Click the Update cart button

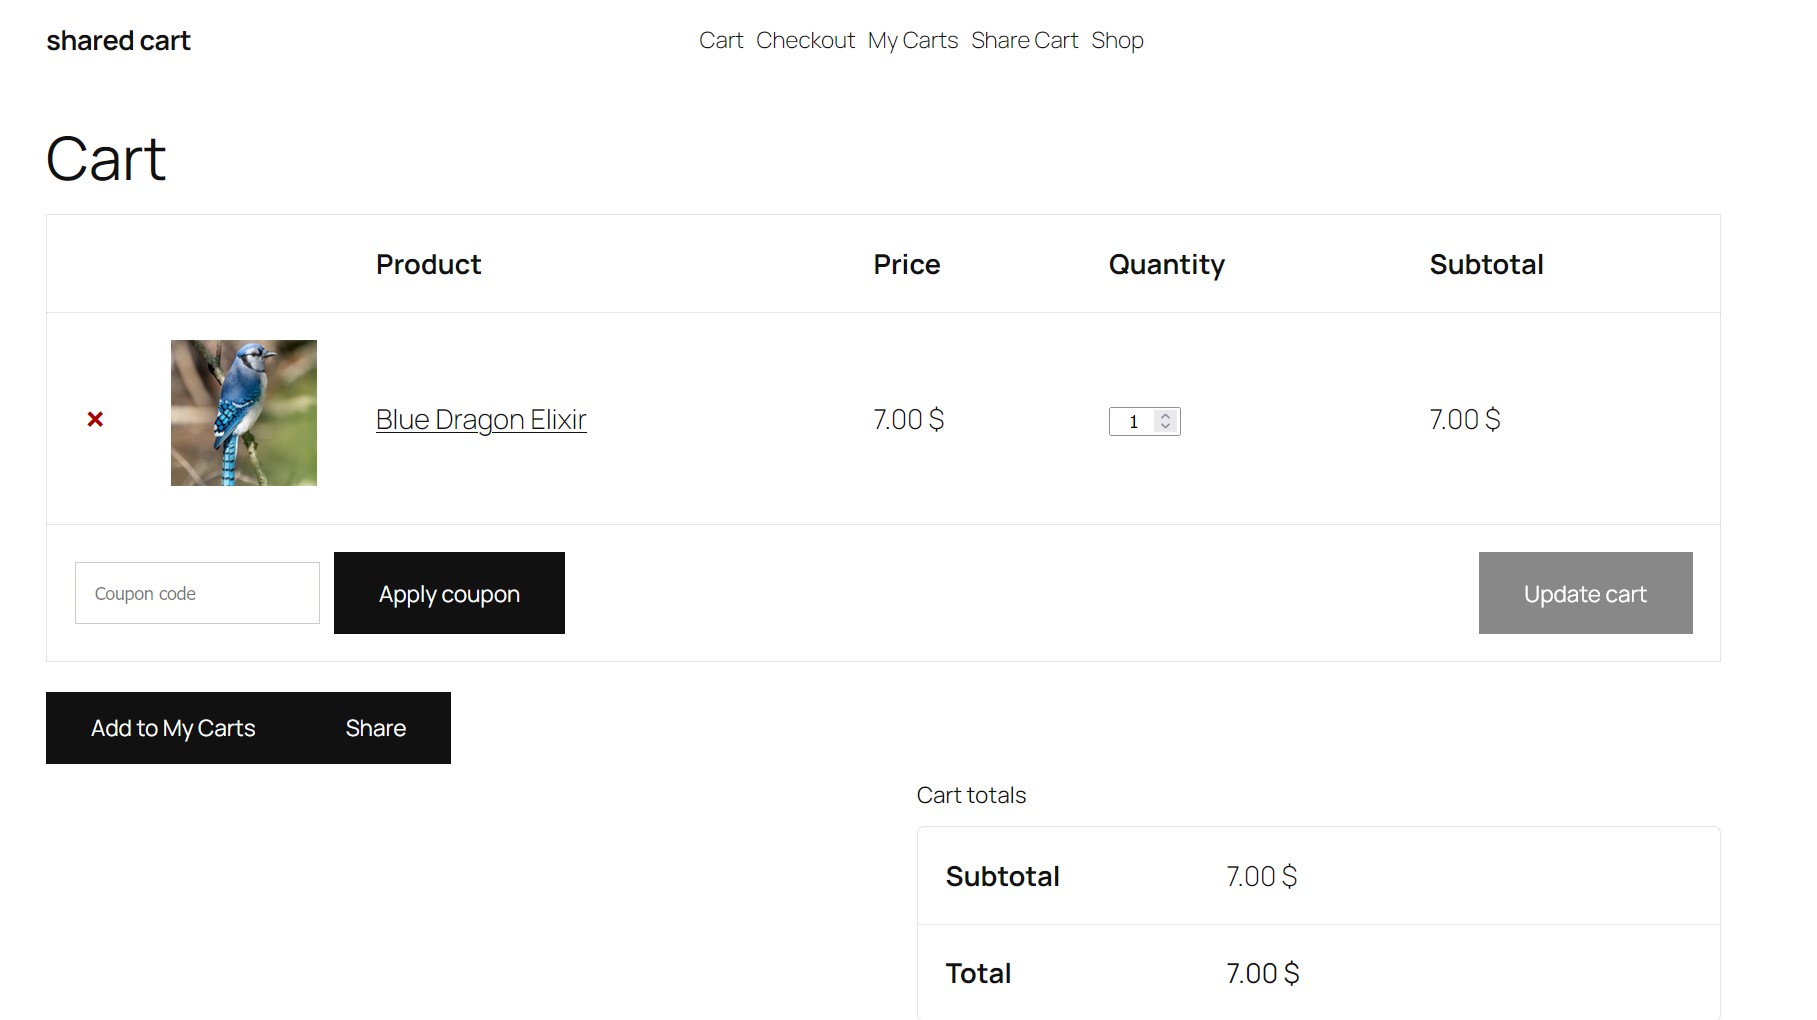1584,593
